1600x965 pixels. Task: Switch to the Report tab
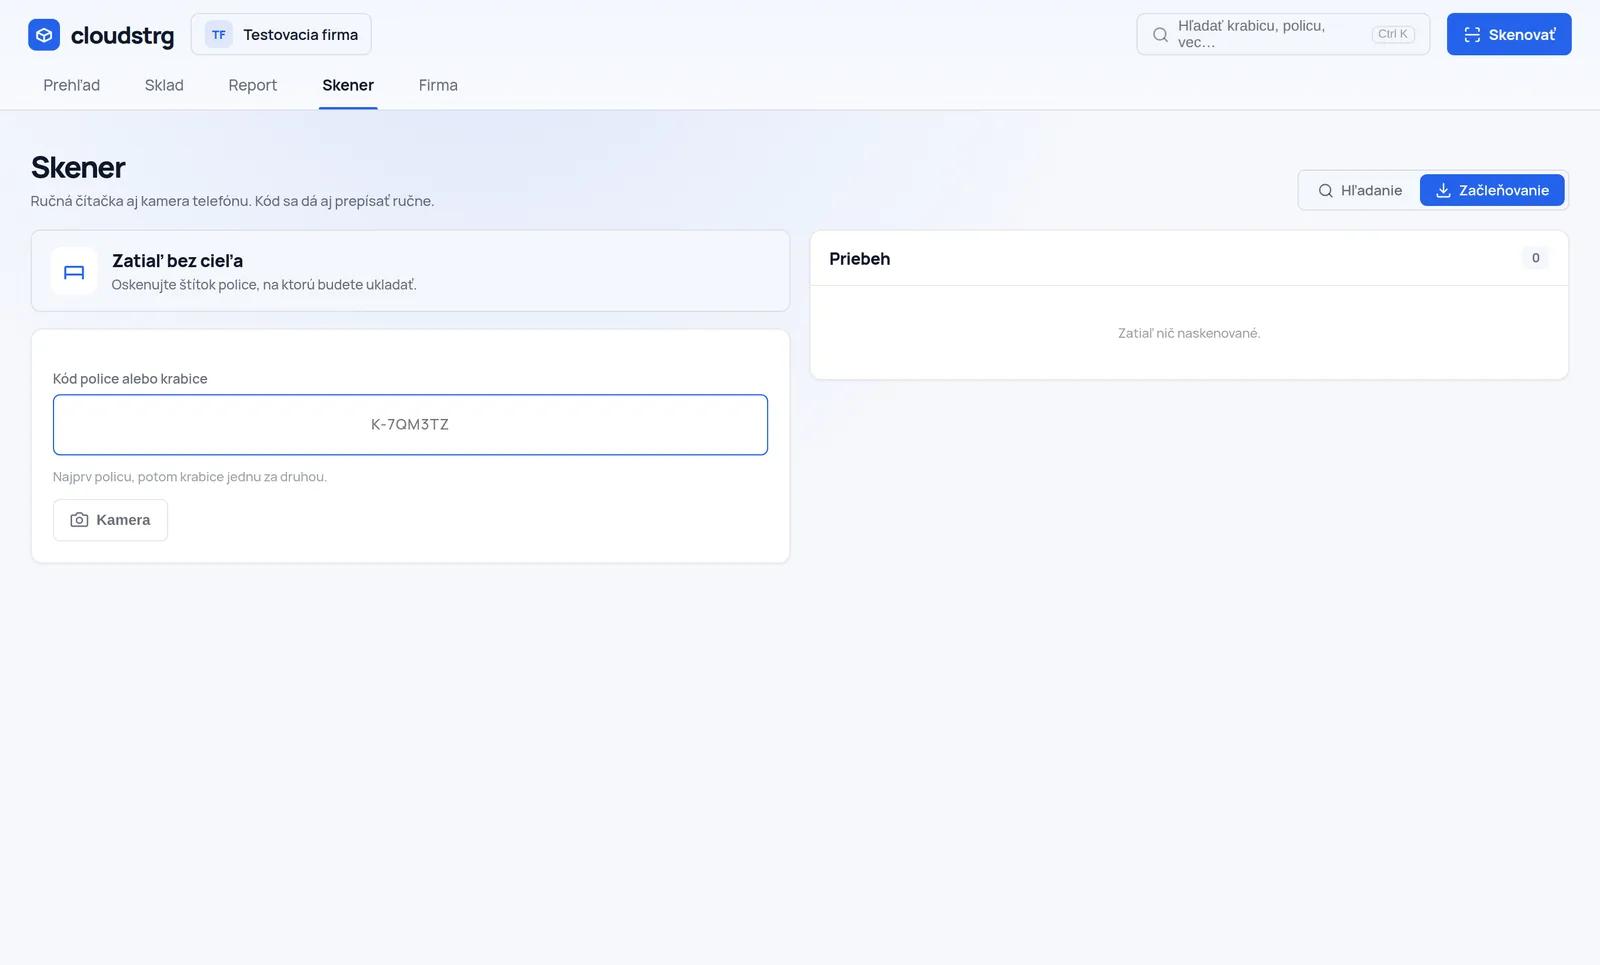253,85
